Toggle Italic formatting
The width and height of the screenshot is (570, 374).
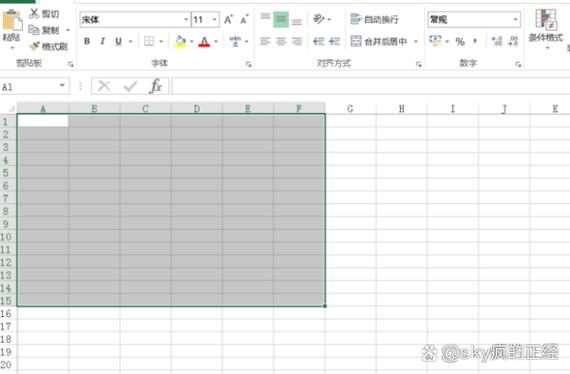tap(103, 41)
